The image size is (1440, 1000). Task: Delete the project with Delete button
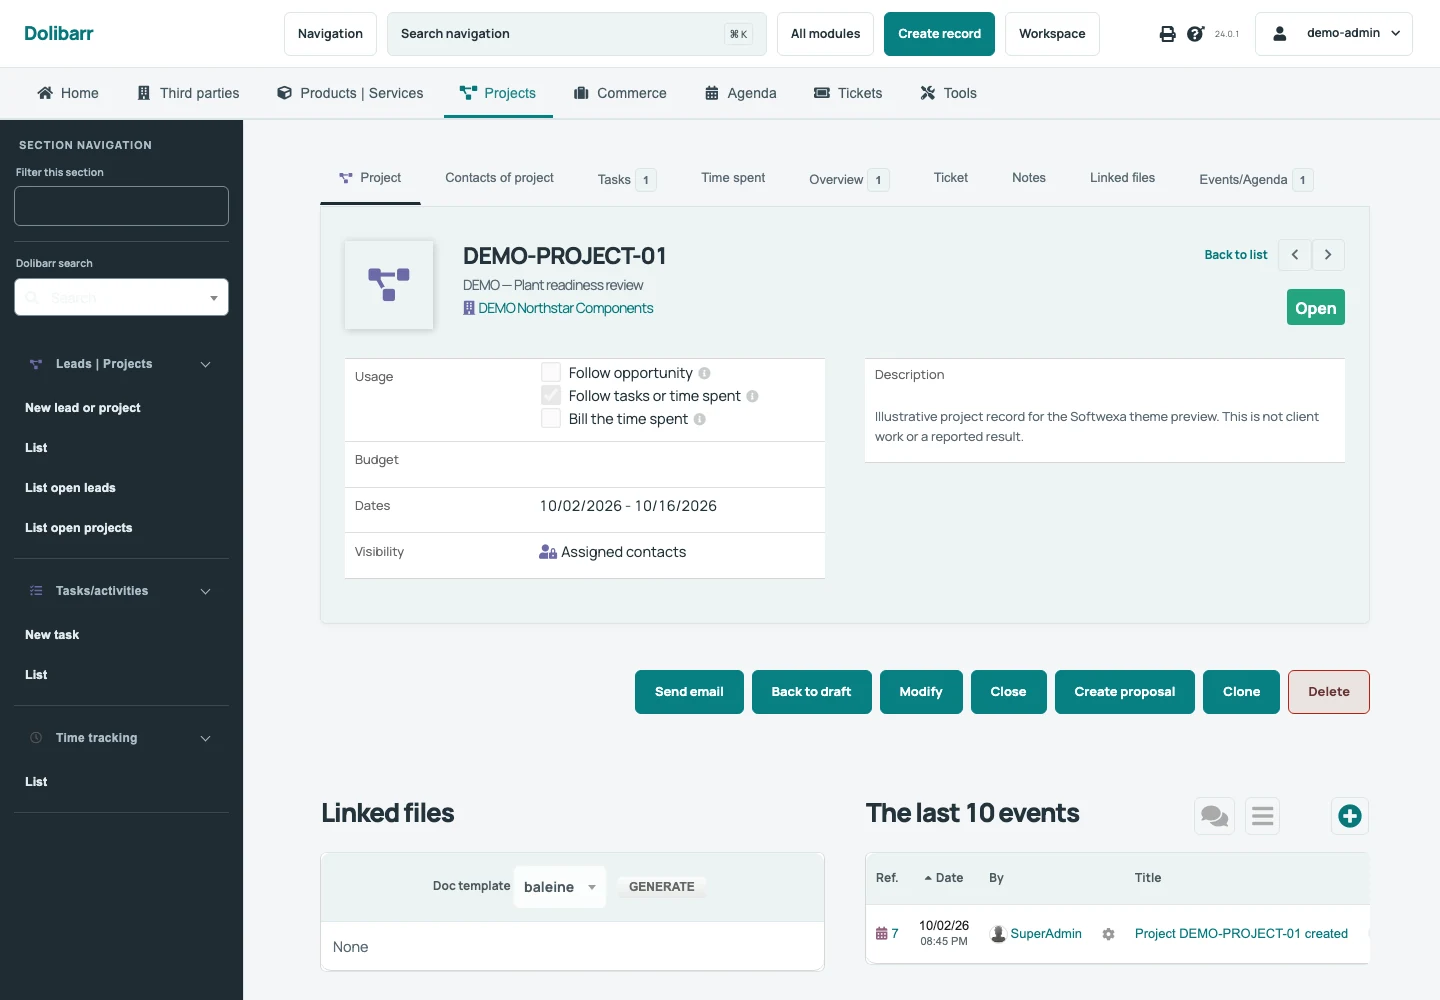point(1329,692)
